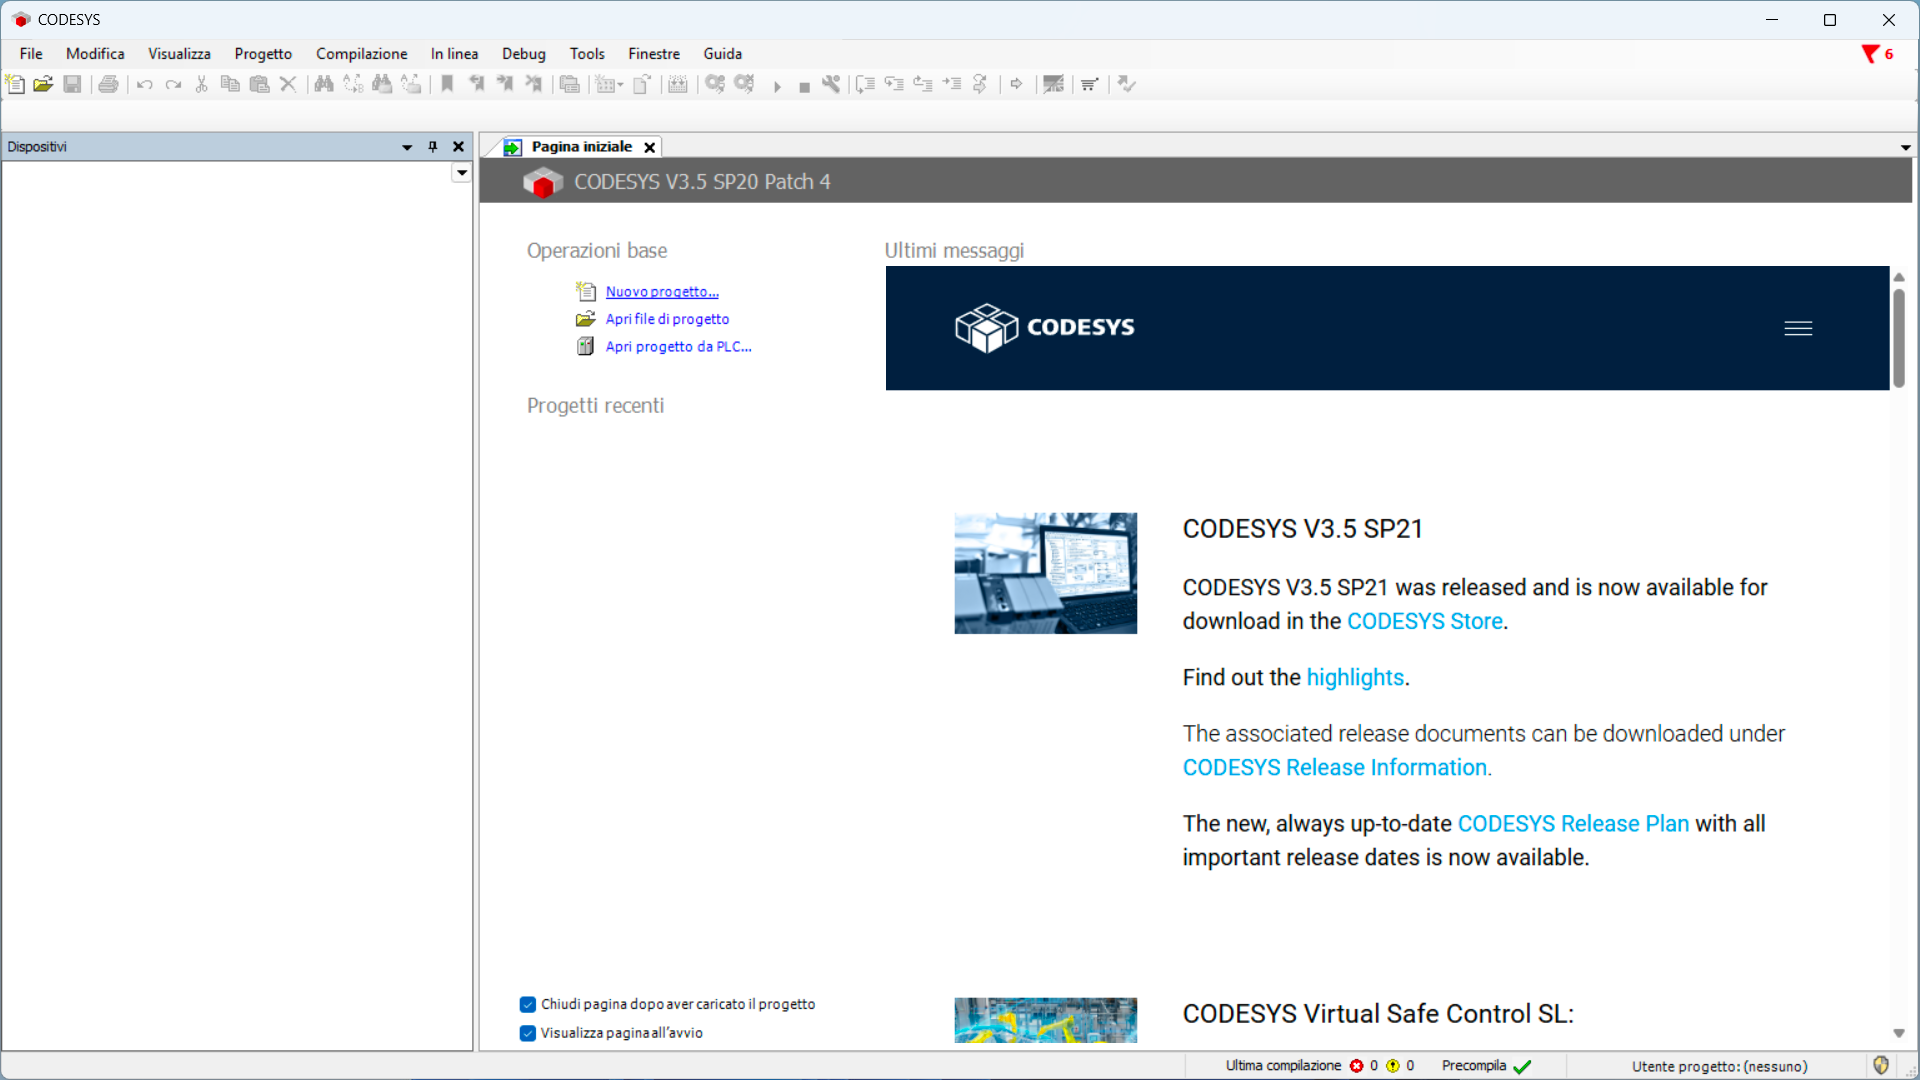Toggle Visualizza pagina all'avvio checkbox
This screenshot has width=1920, height=1080.
coord(528,1033)
